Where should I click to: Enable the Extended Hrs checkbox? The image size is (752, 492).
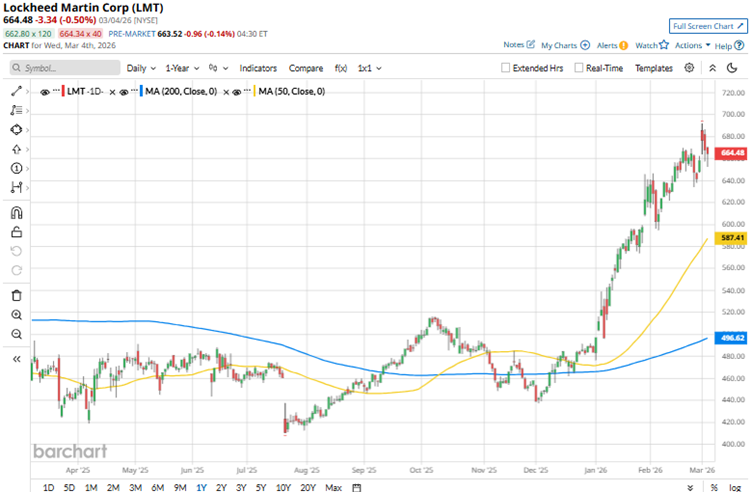tap(507, 68)
